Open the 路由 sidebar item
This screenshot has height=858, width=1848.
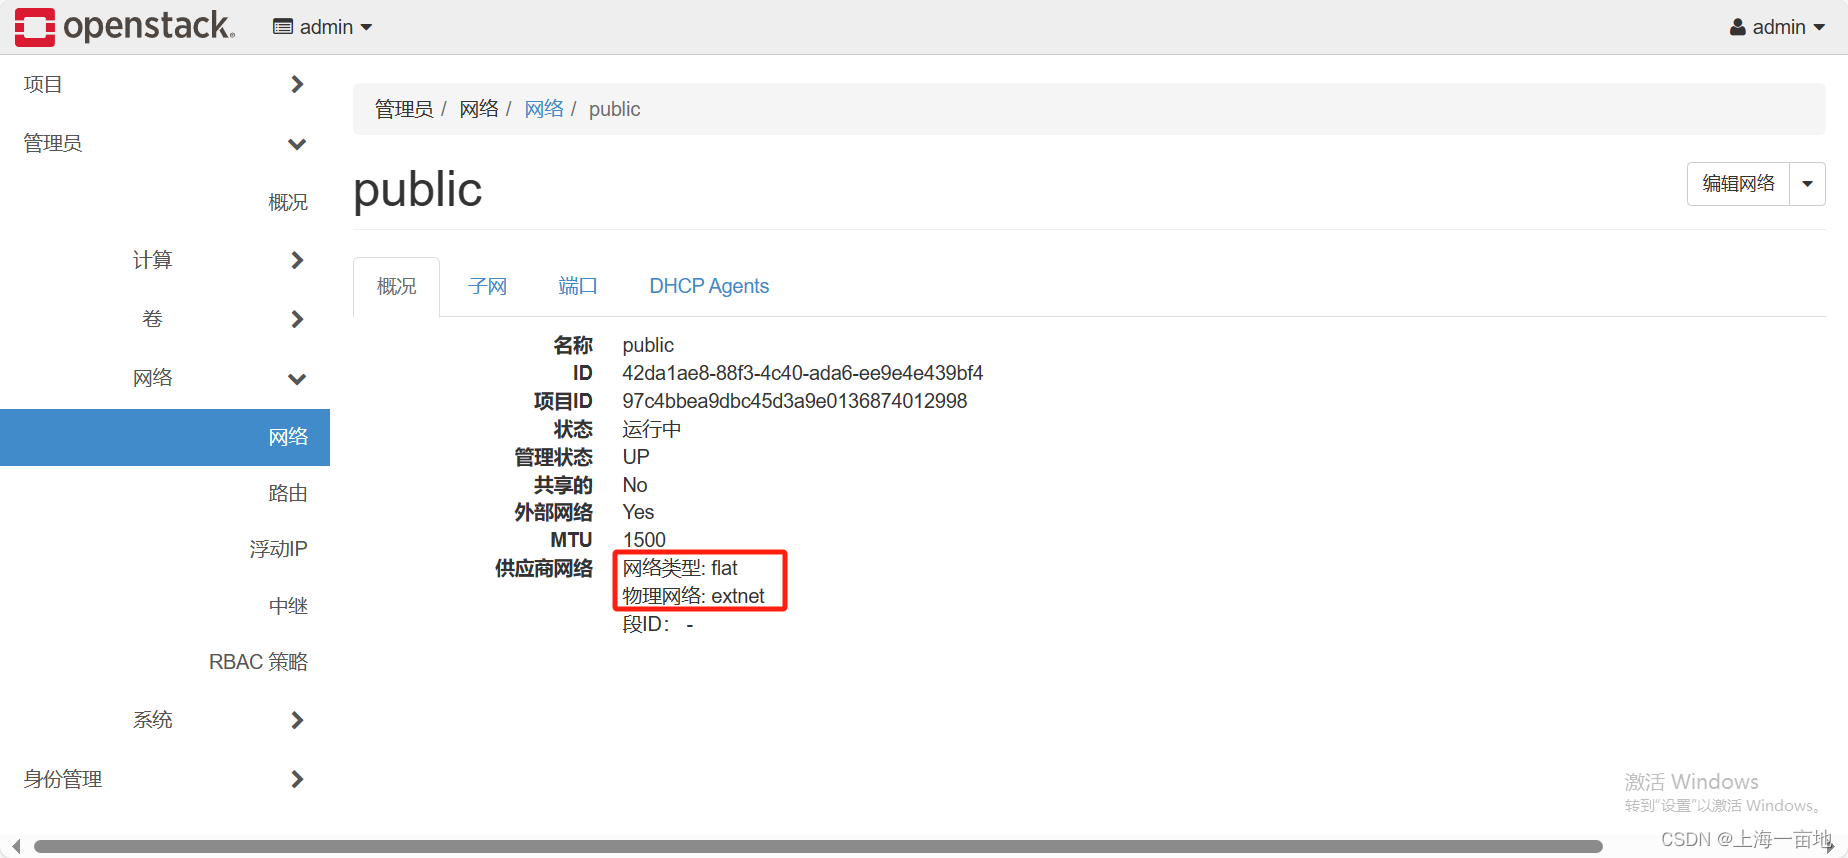(288, 493)
